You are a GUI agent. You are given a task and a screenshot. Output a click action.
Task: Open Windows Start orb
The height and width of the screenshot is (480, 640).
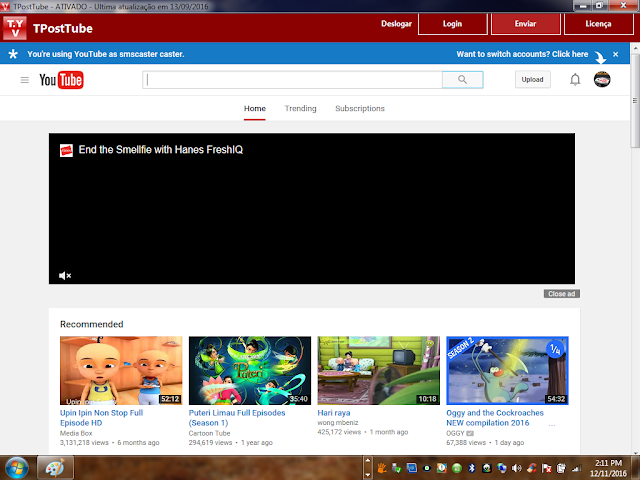click(x=17, y=468)
